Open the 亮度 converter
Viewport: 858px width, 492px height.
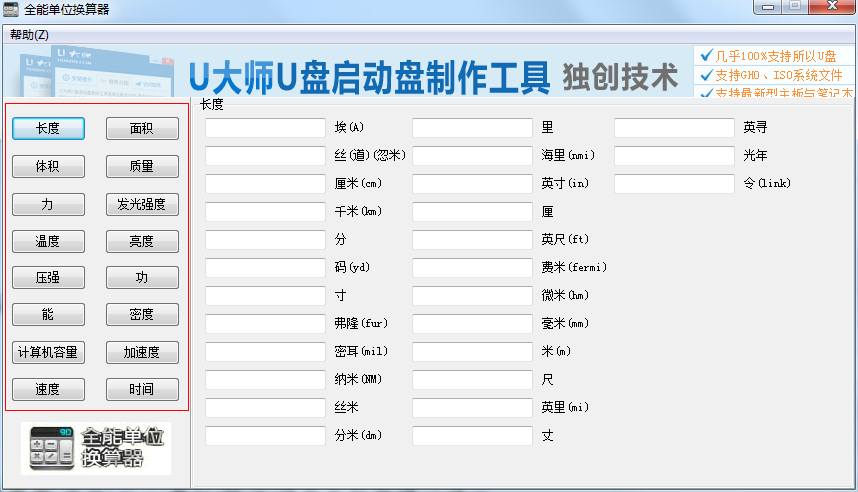142,241
